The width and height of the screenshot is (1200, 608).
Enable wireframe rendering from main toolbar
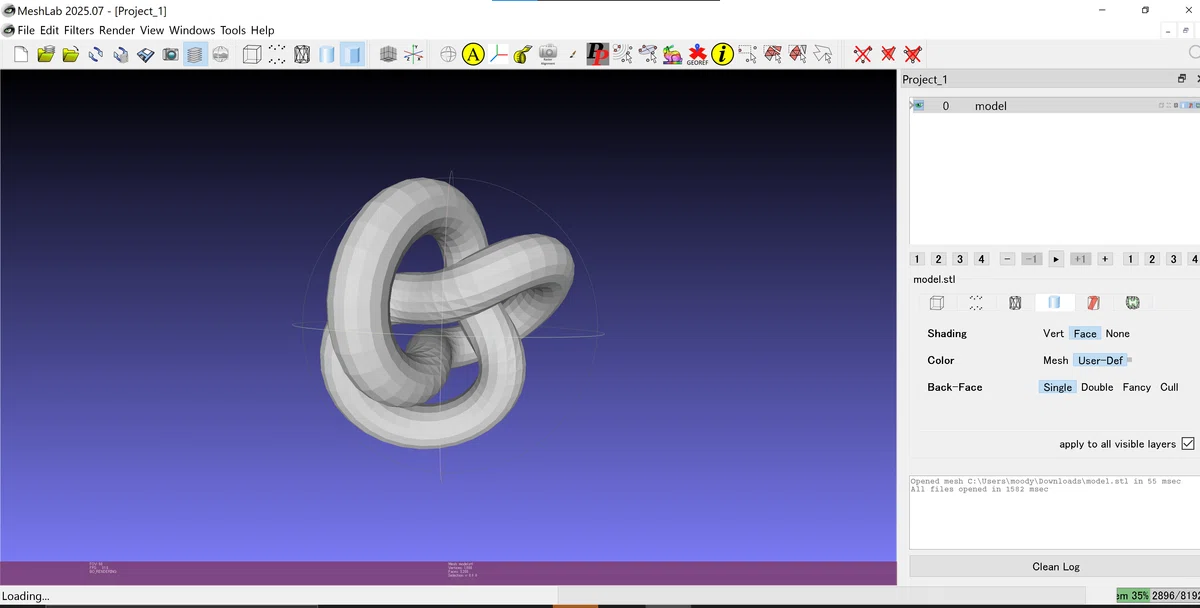[302, 54]
